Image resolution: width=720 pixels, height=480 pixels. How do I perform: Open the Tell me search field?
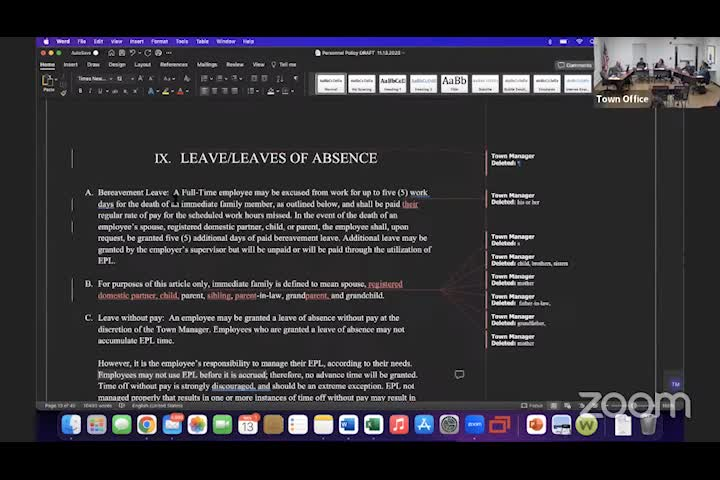[286, 64]
